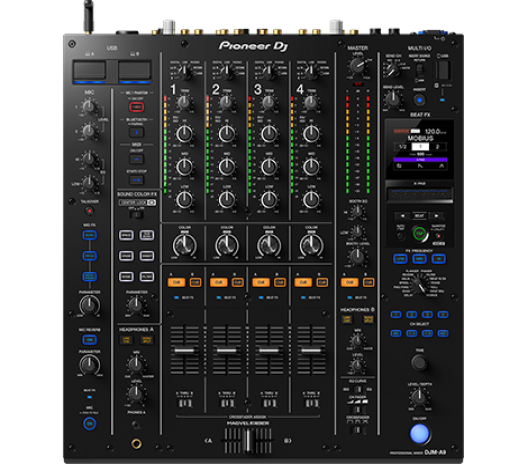Turn the channel 2 input selector switch
The width and height of the screenshot is (528, 464).
[x=227, y=71]
